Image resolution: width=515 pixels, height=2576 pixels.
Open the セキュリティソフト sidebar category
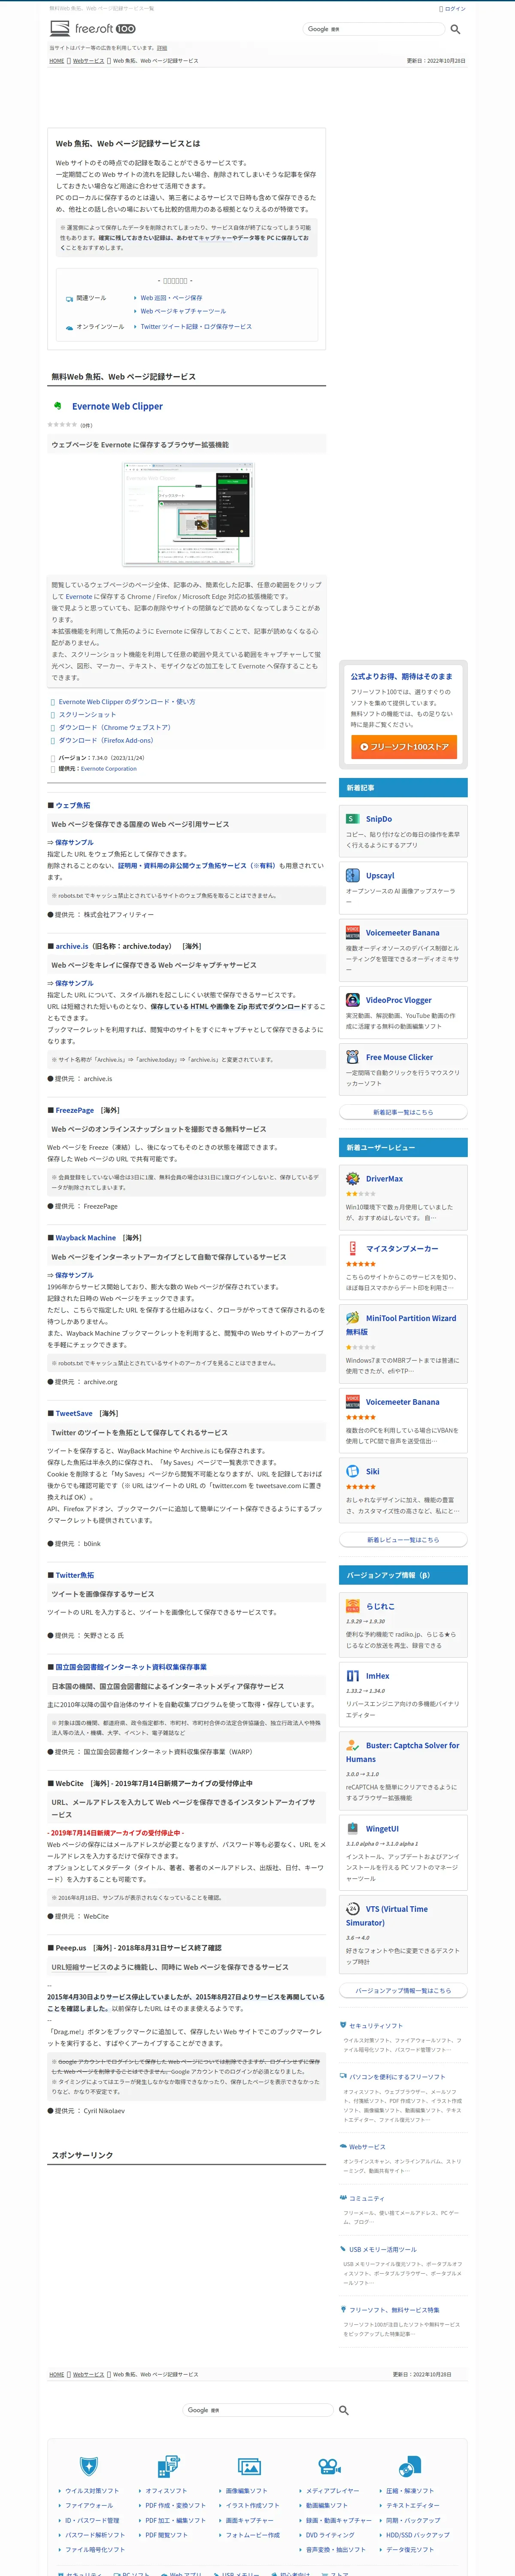(376, 2025)
